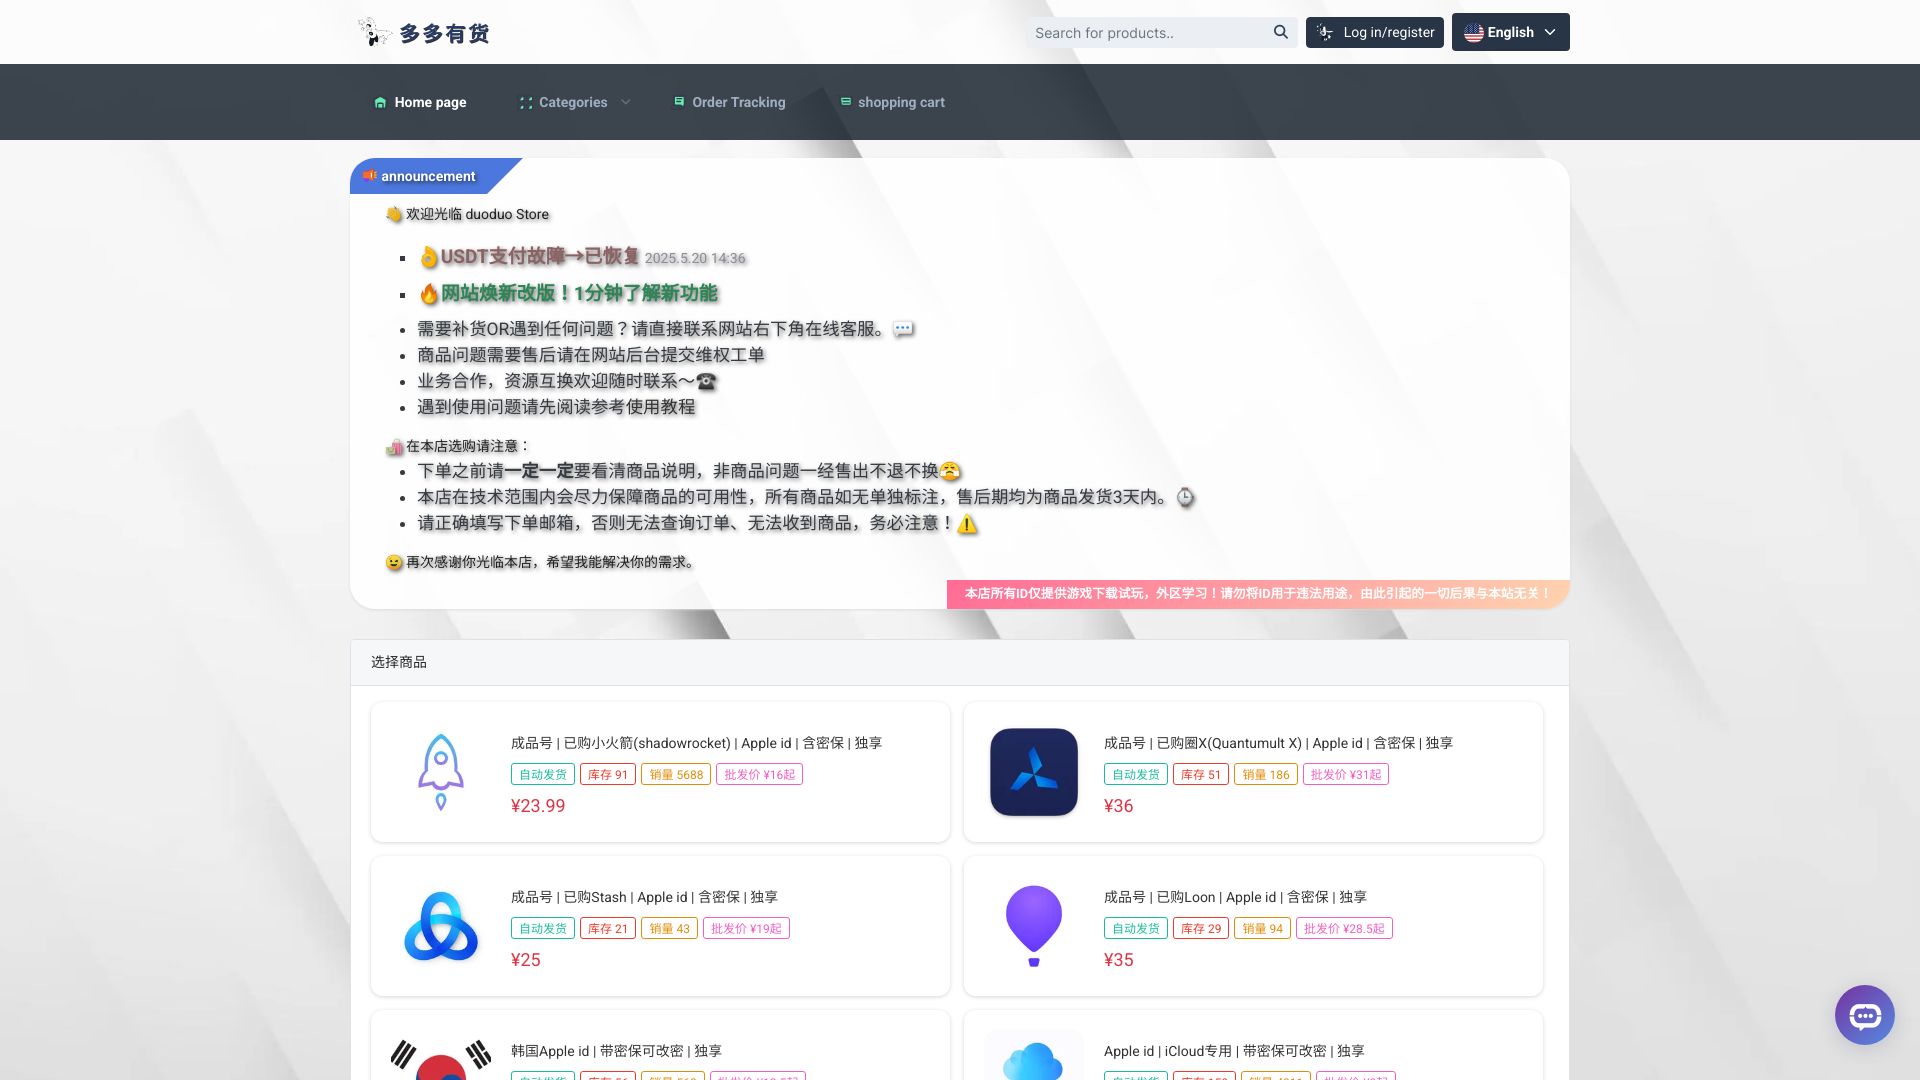The width and height of the screenshot is (1920, 1080).
Task: Click the login user icon
Action: tap(1325, 32)
